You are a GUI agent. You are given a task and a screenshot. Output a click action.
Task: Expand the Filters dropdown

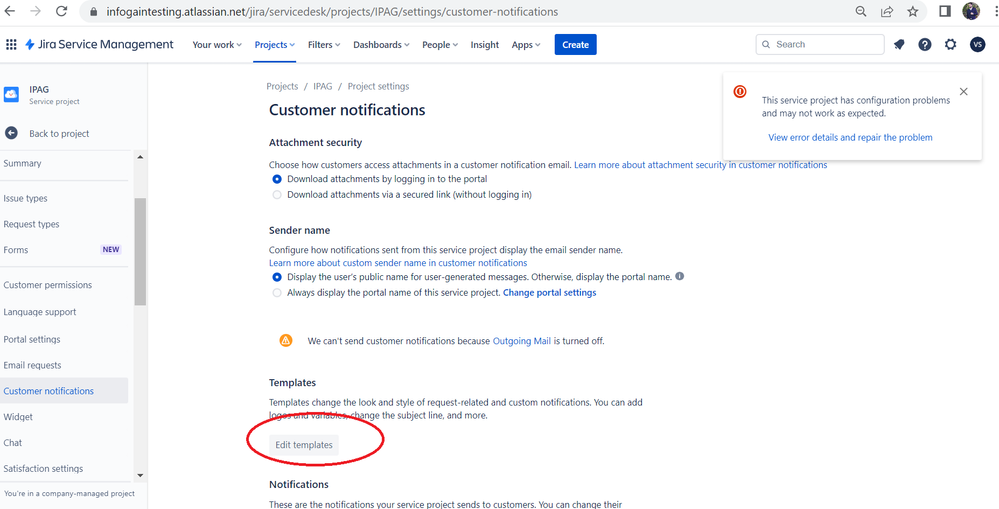(x=324, y=45)
